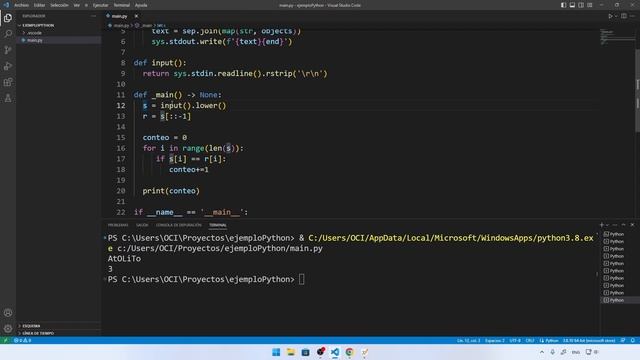Click the Run Python File play button
Viewport: 640px width, 360px height.
point(610,16)
